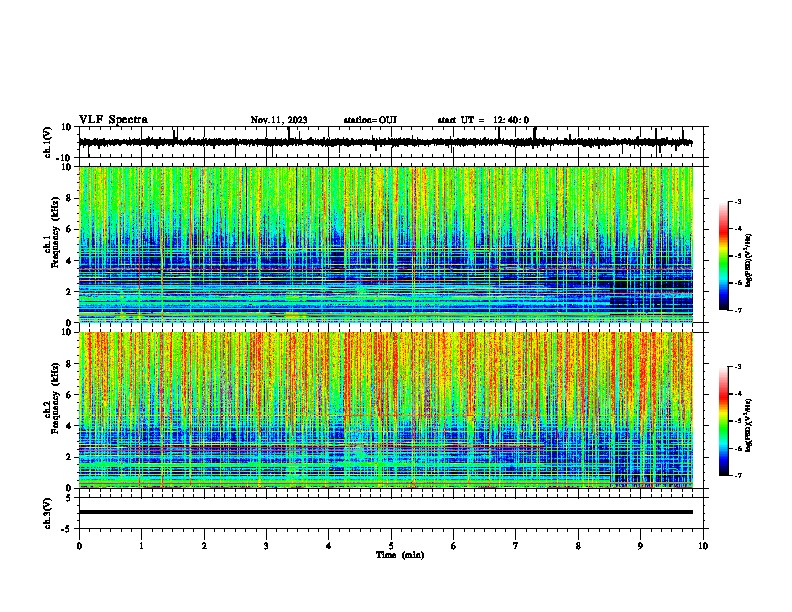Click the "-5" tick of ch.3(V) axis
The image size is (792, 612).
67,529
